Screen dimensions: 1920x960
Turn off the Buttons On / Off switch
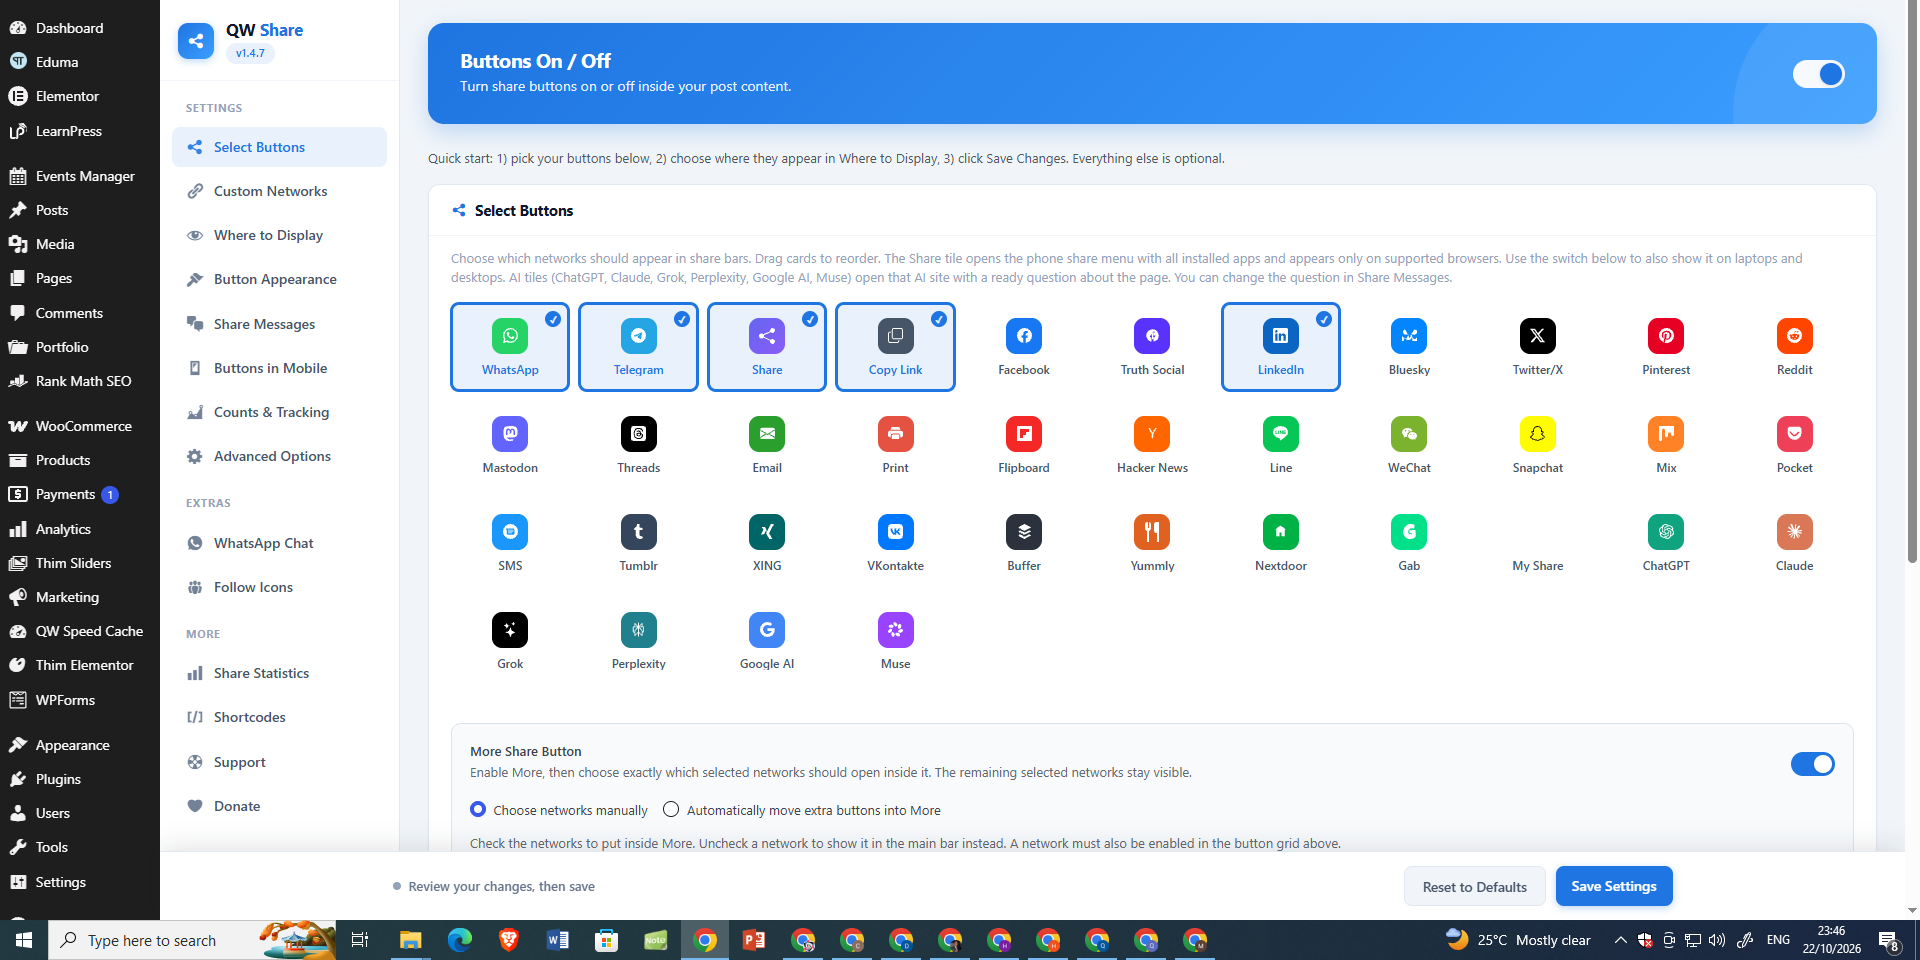pos(1818,74)
